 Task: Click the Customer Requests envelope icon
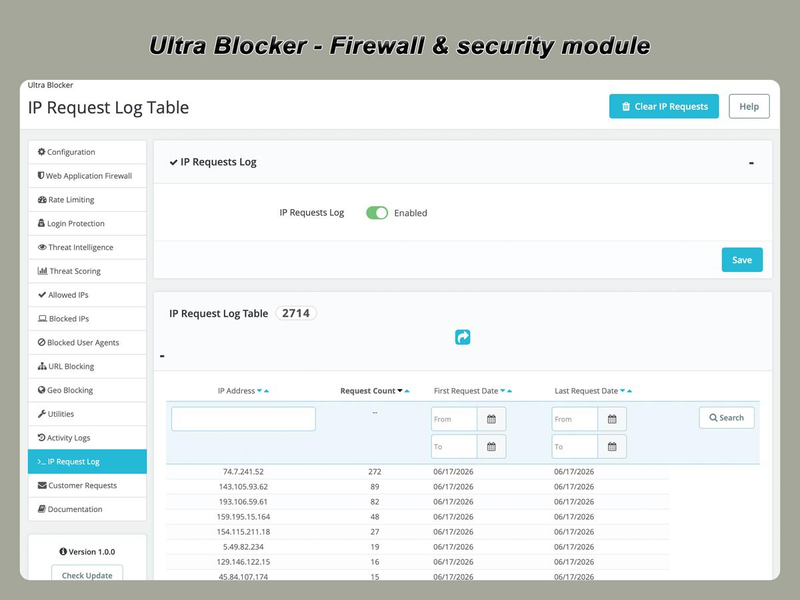42,485
